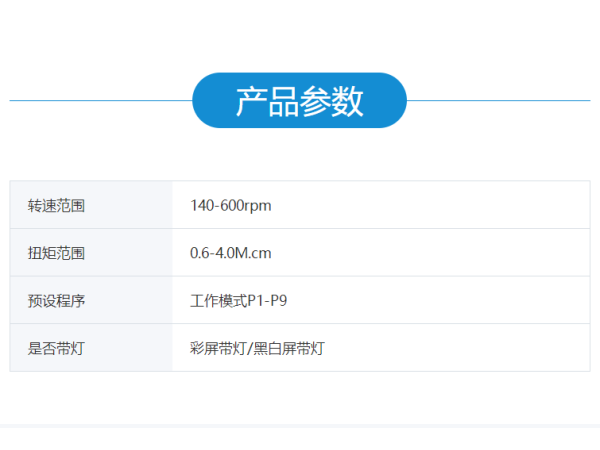
Task: Click the 工作模式 text in preset row
Action: click(x=217, y=300)
